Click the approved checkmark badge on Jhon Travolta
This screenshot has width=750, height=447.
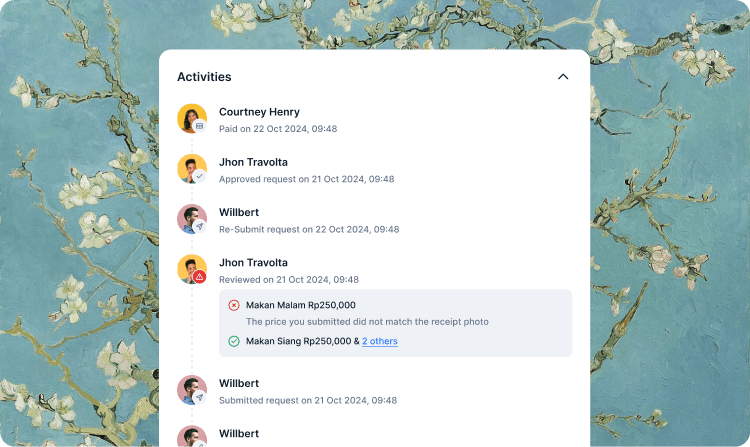pyautogui.click(x=199, y=176)
